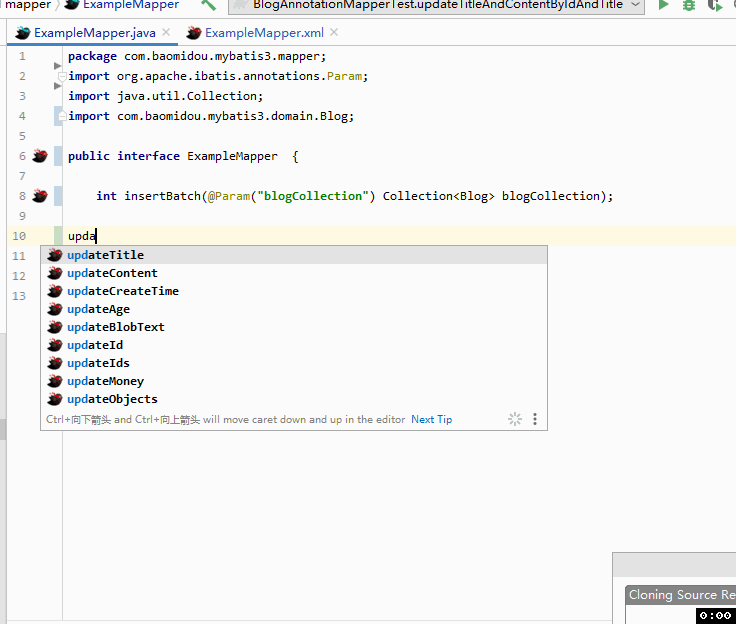Click the Next Tip link
This screenshot has height=624, width=736.
(431, 419)
